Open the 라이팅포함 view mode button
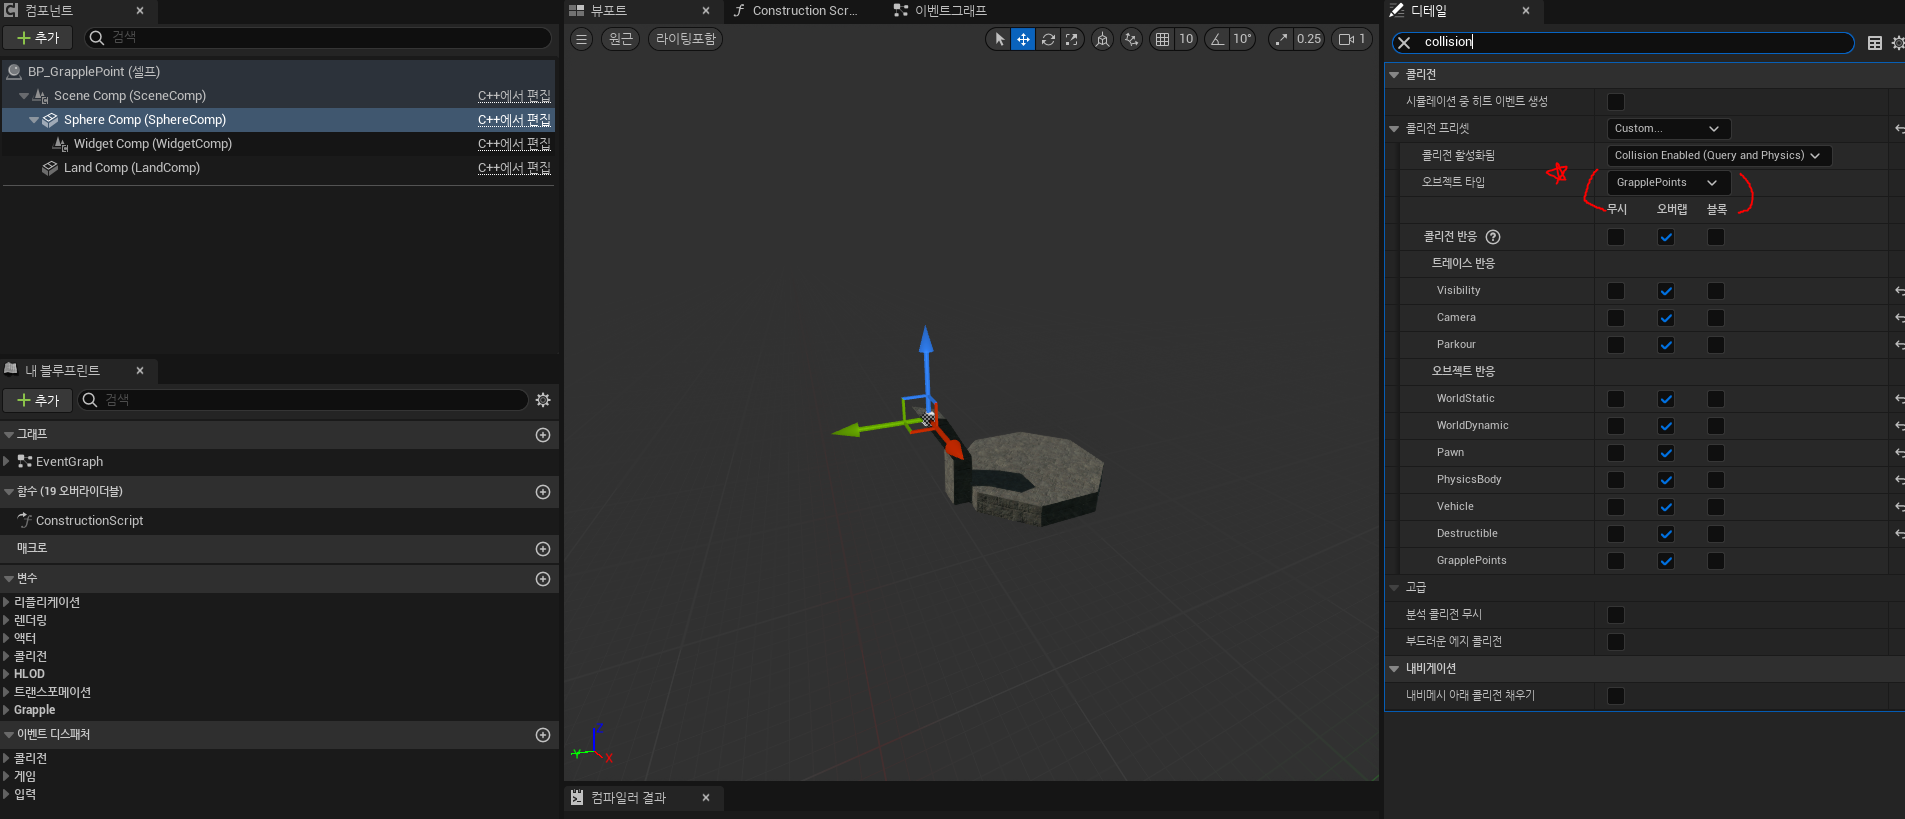1905x819 pixels. click(x=686, y=39)
